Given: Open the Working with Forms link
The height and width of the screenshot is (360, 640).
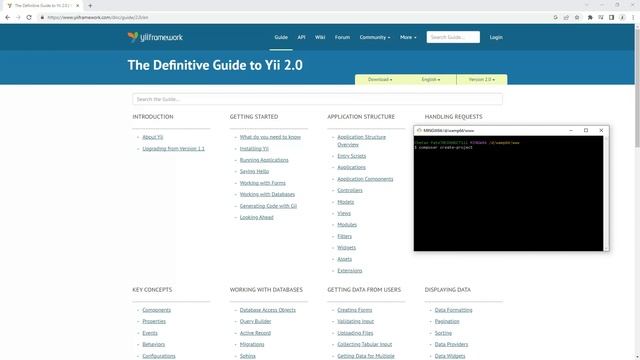Looking at the screenshot, I should (x=262, y=183).
